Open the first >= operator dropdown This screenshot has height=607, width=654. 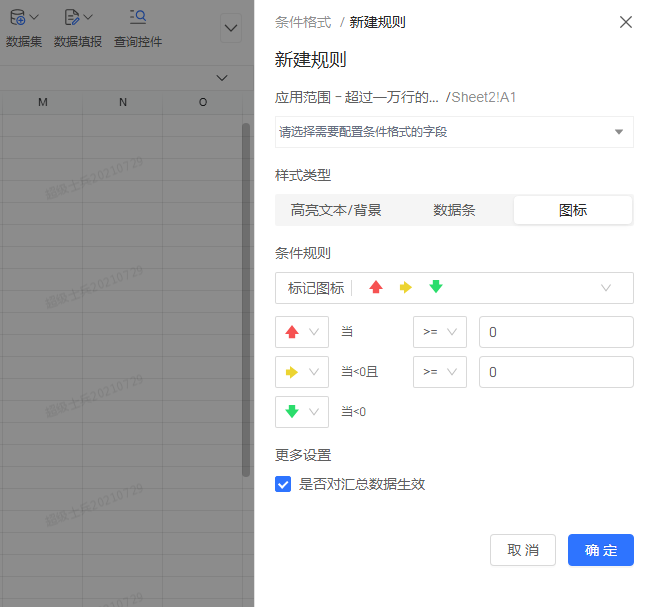pyautogui.click(x=439, y=332)
